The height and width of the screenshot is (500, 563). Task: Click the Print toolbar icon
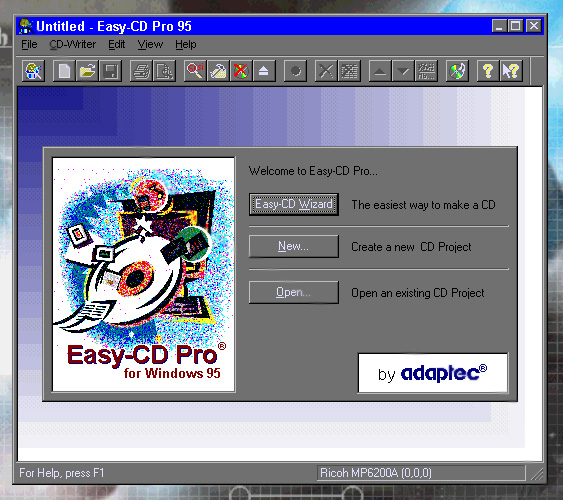(x=141, y=71)
